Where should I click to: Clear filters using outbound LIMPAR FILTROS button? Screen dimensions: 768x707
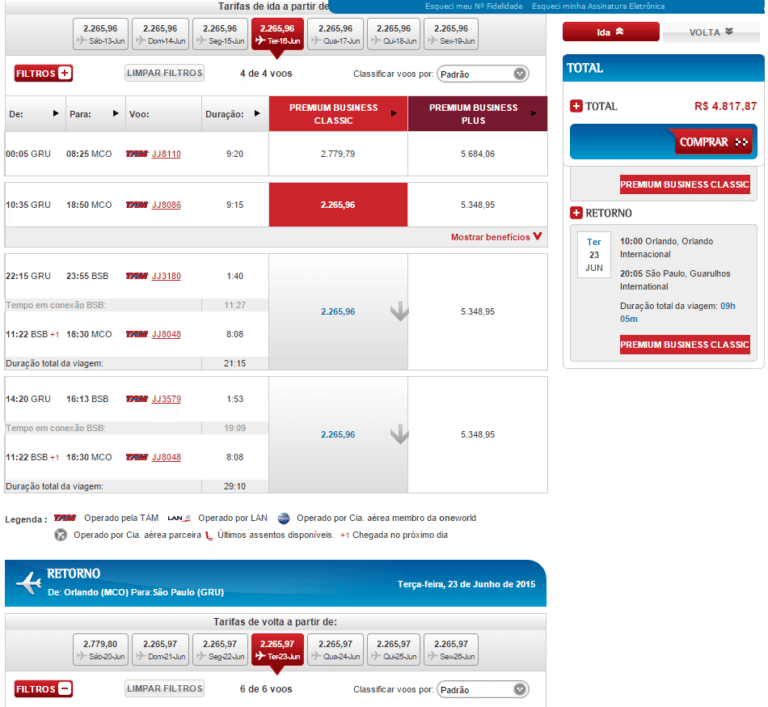click(165, 73)
